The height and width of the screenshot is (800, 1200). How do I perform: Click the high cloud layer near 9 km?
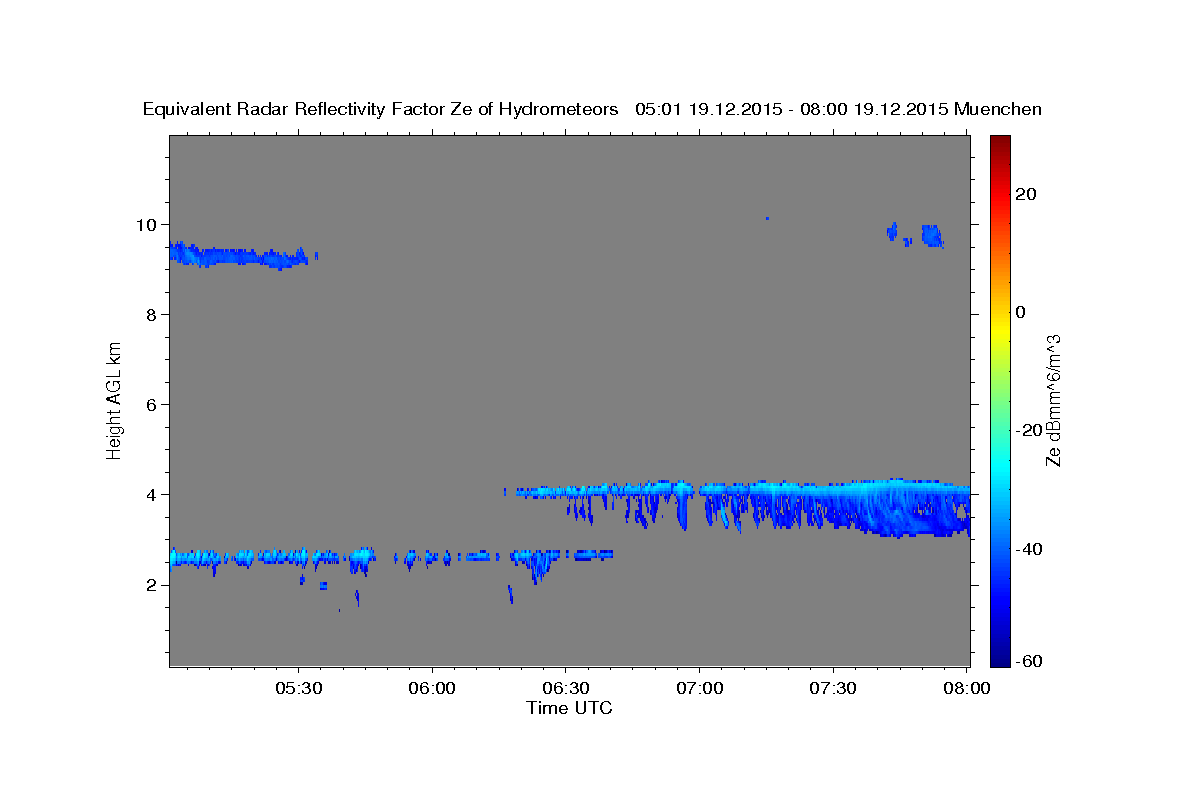tap(240, 255)
